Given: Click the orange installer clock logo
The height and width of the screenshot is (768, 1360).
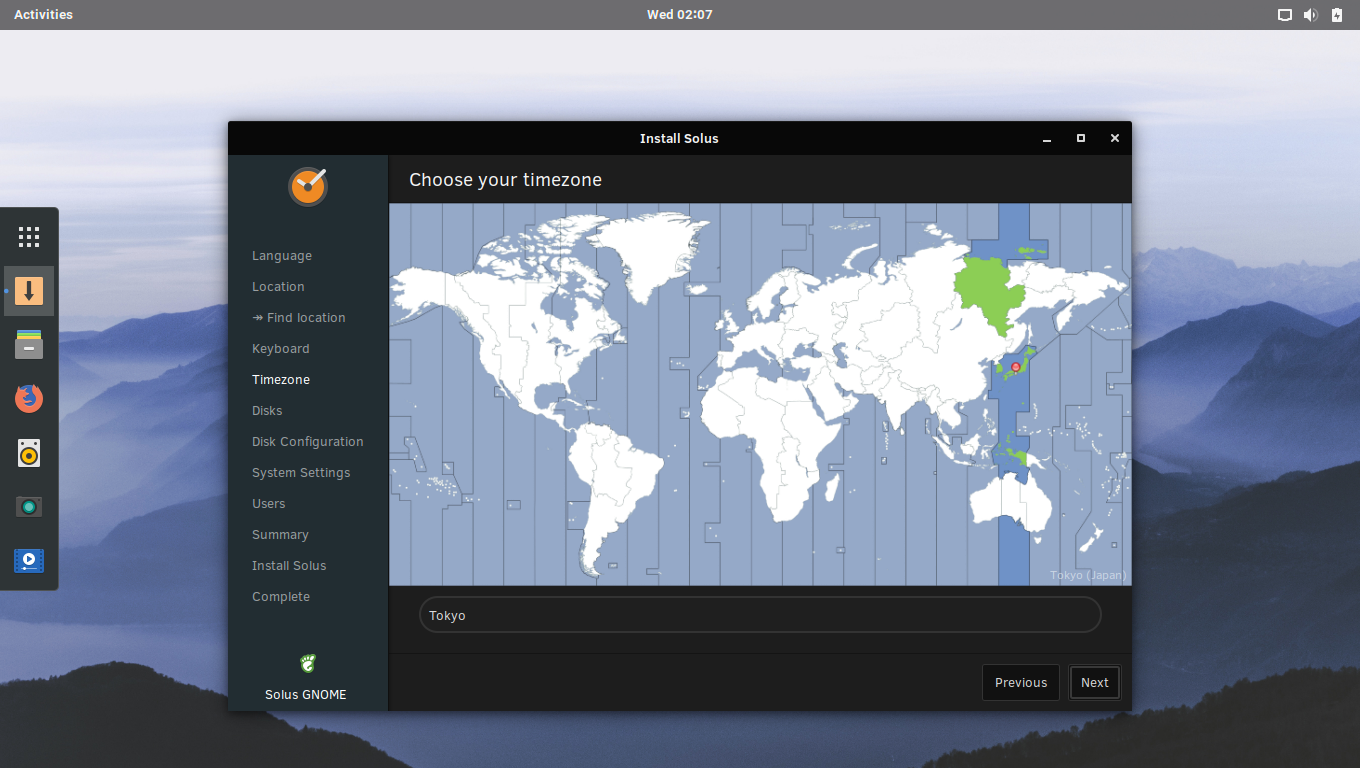Looking at the screenshot, I should (x=308, y=186).
